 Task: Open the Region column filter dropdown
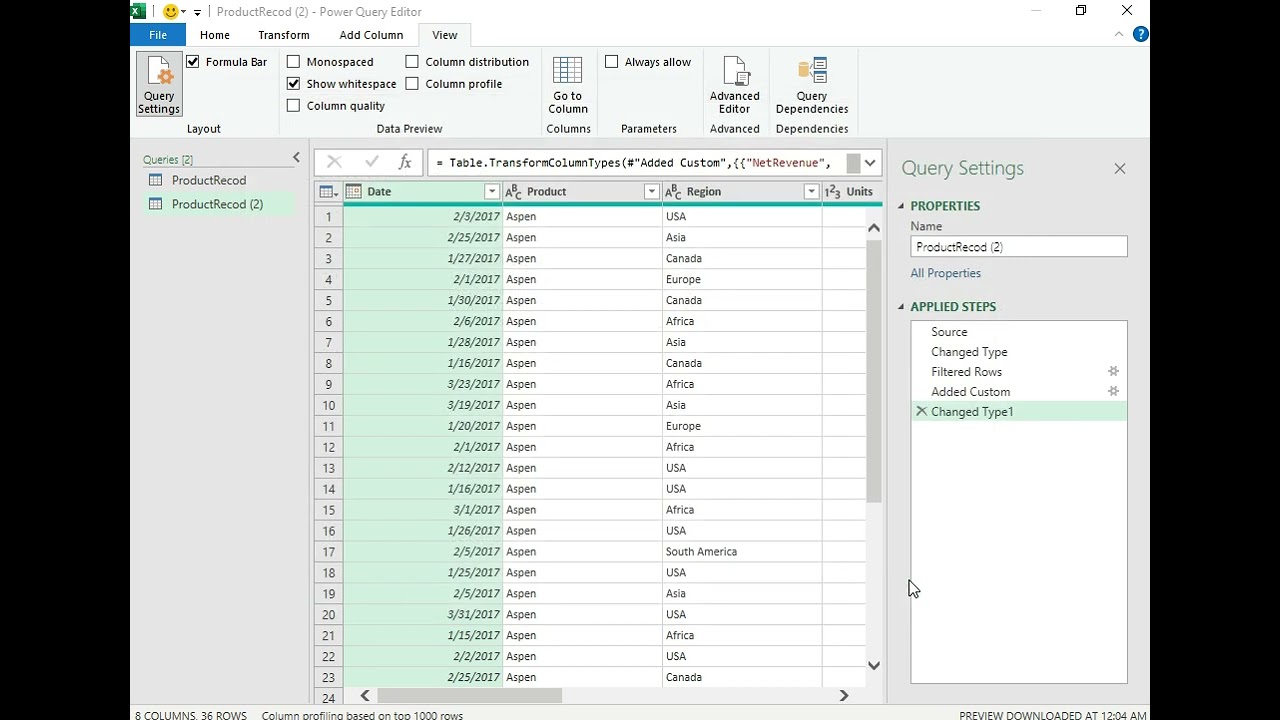click(811, 192)
